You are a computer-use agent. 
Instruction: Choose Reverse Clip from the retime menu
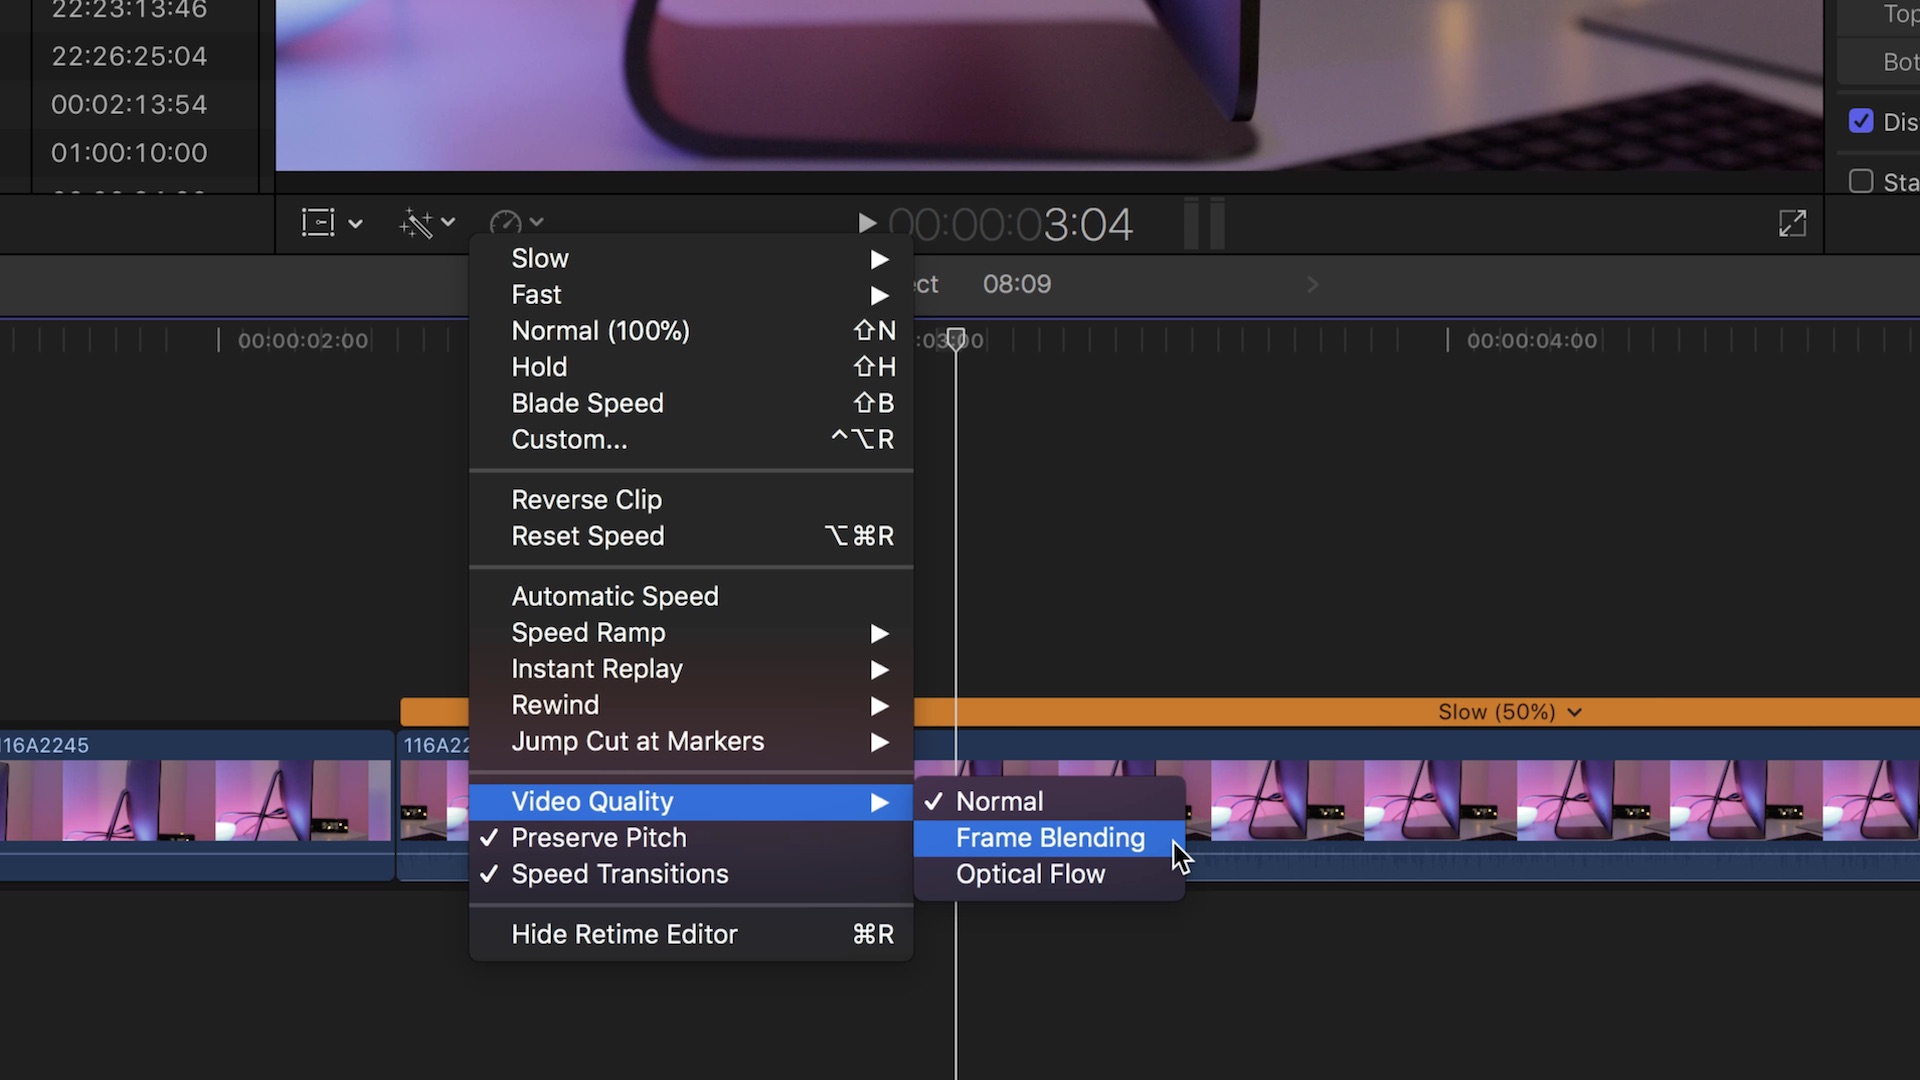(586, 499)
